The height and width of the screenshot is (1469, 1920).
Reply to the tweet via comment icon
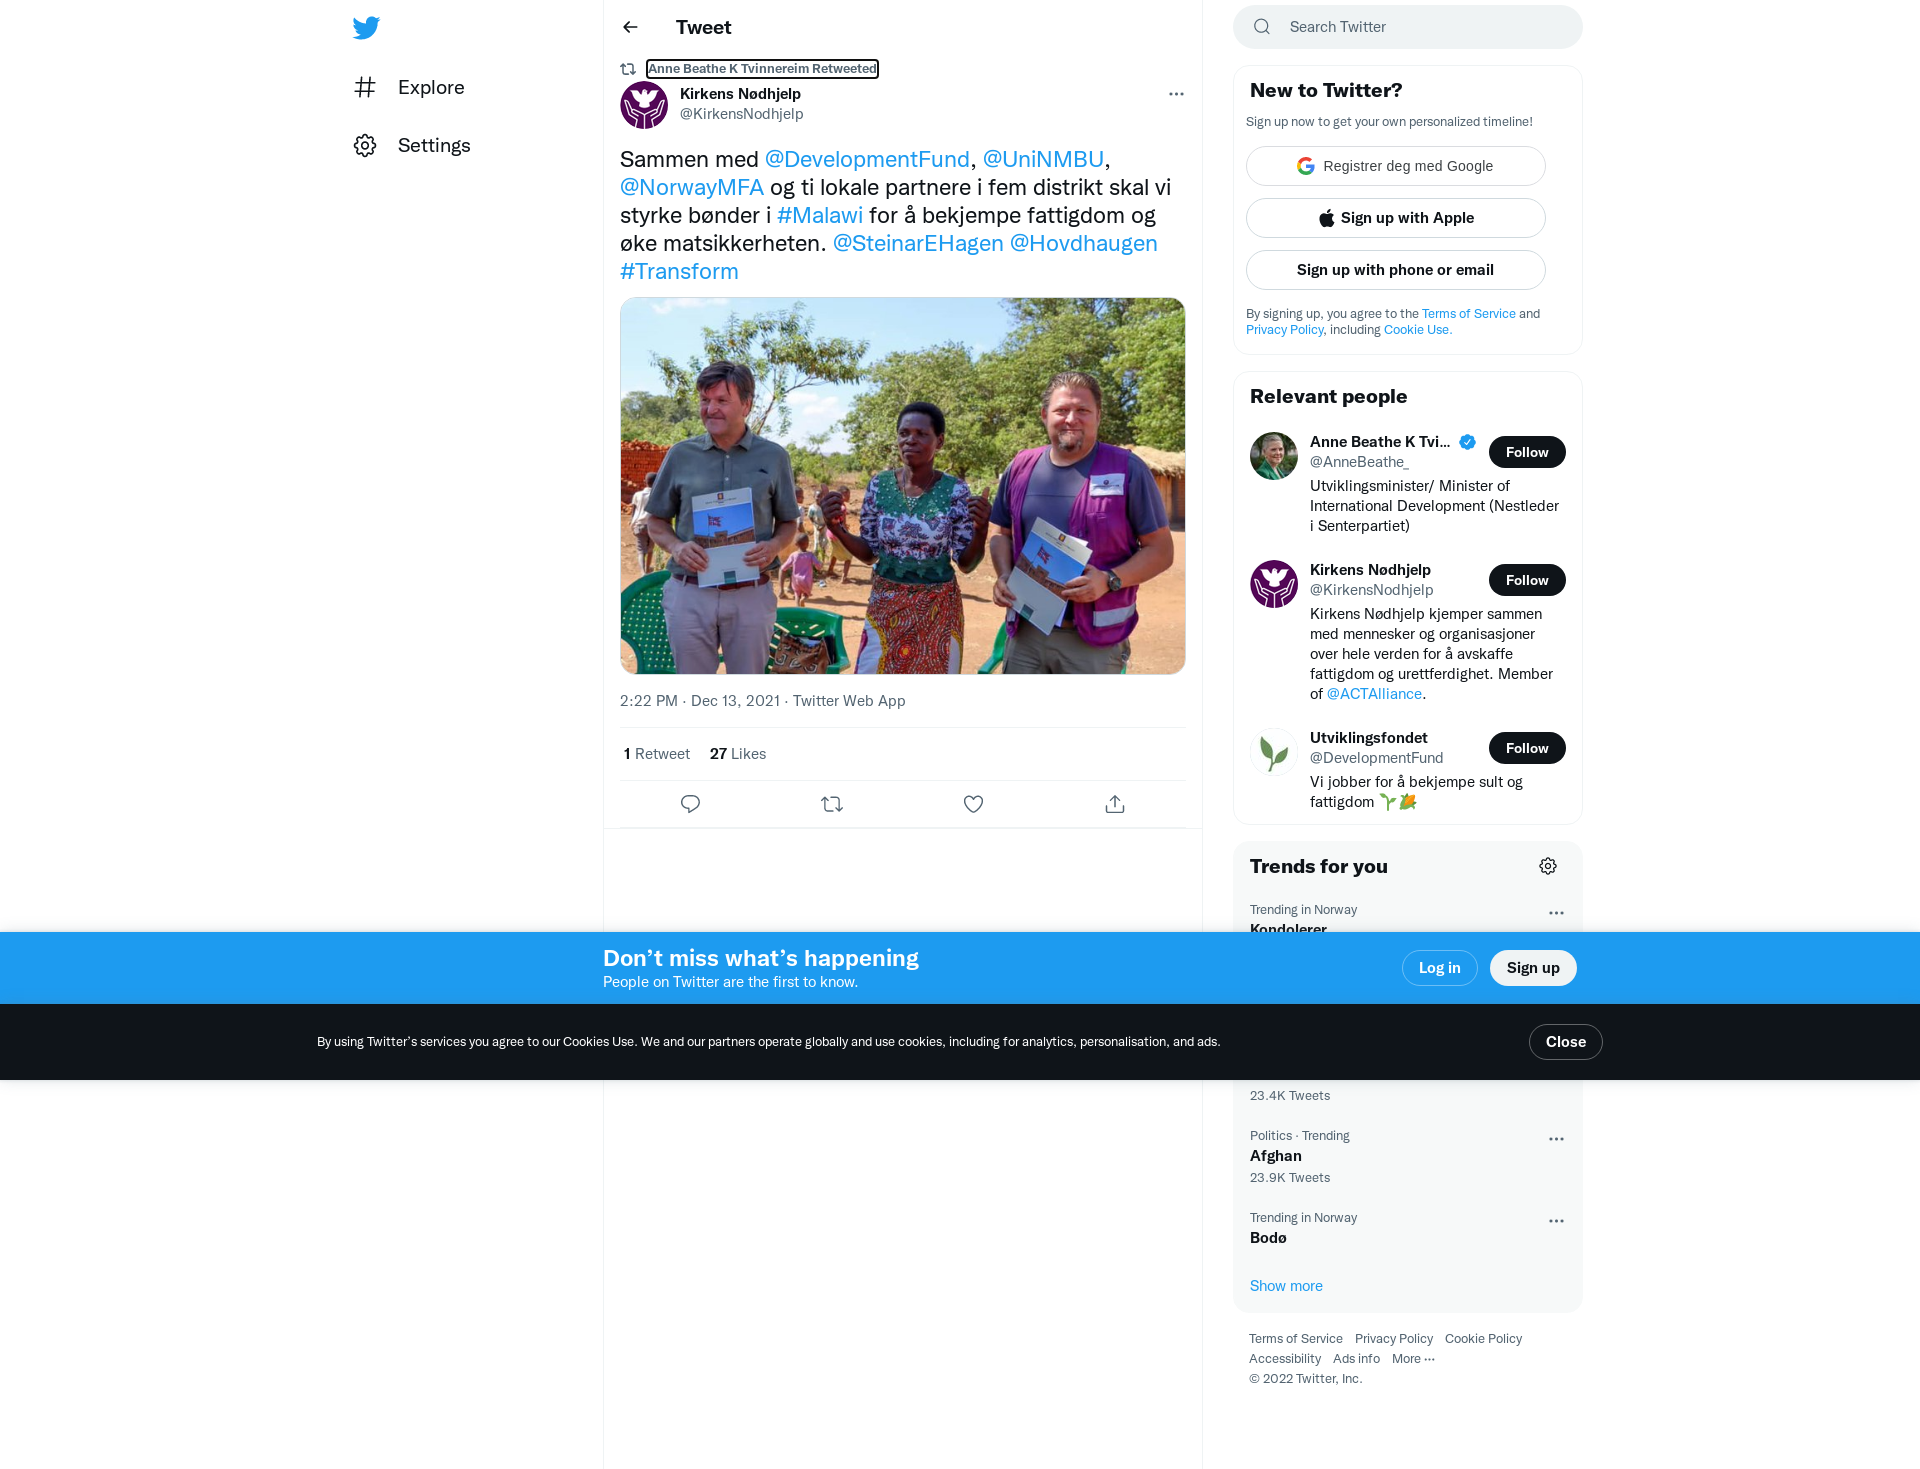pos(690,804)
